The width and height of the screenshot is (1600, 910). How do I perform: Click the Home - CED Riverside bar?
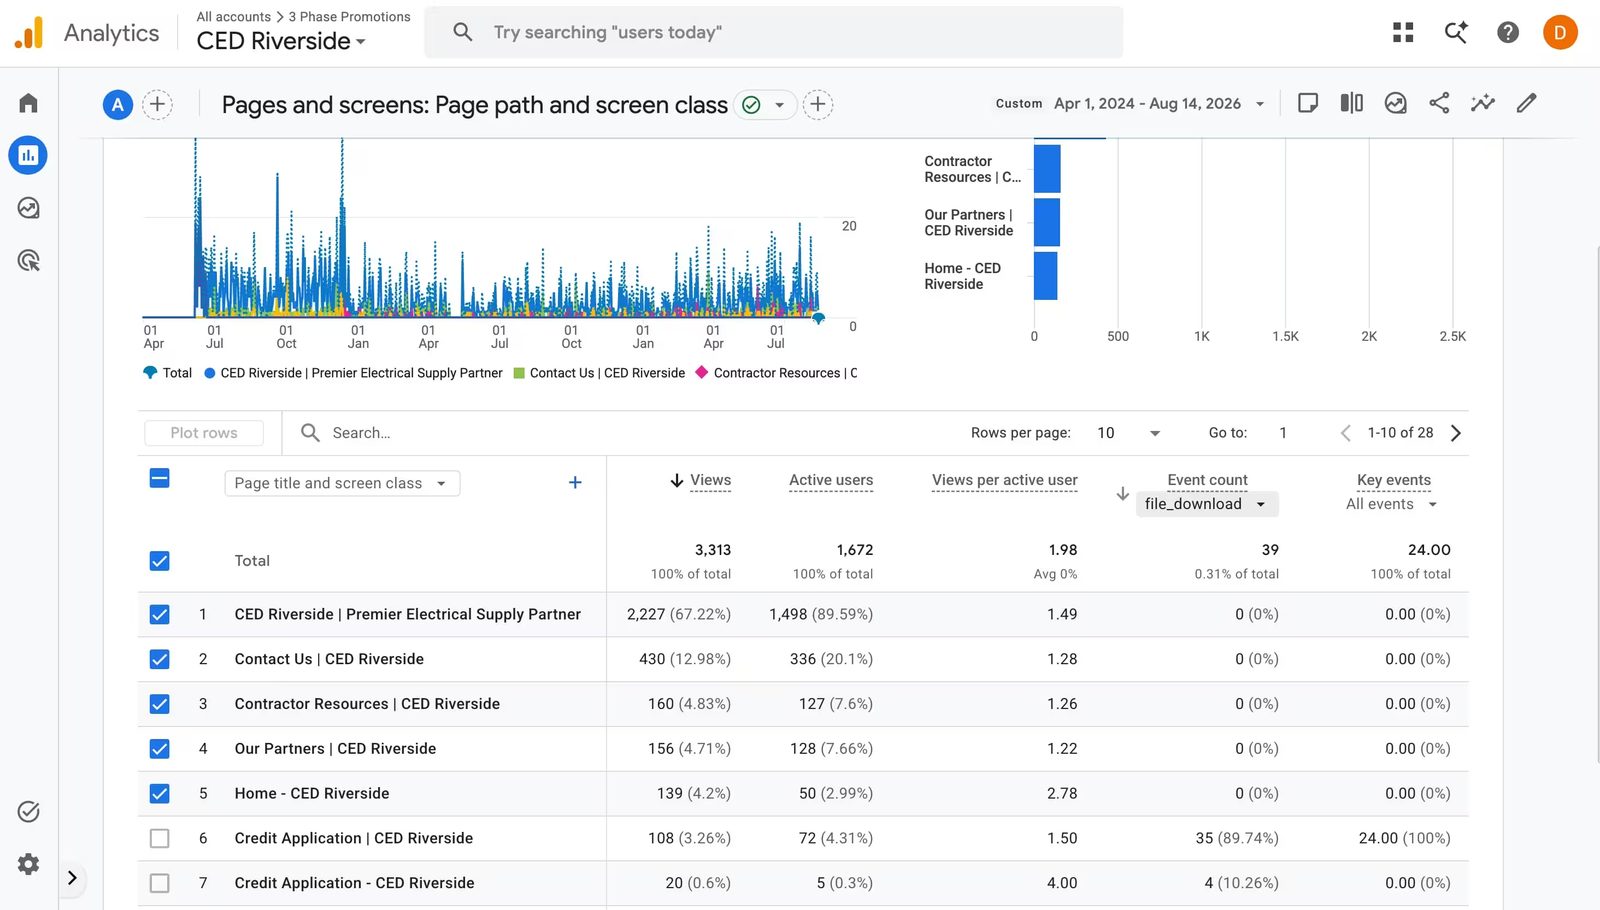click(x=1045, y=276)
